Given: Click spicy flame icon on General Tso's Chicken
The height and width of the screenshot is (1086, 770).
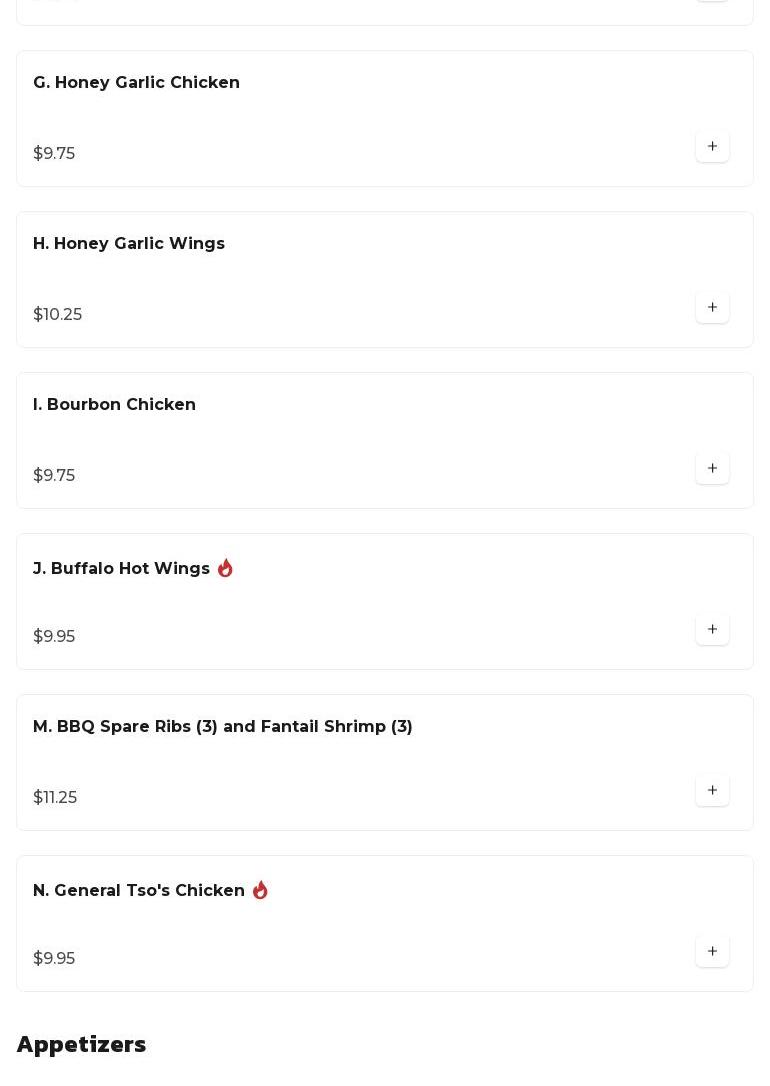Looking at the screenshot, I should pyautogui.click(x=260, y=890).
